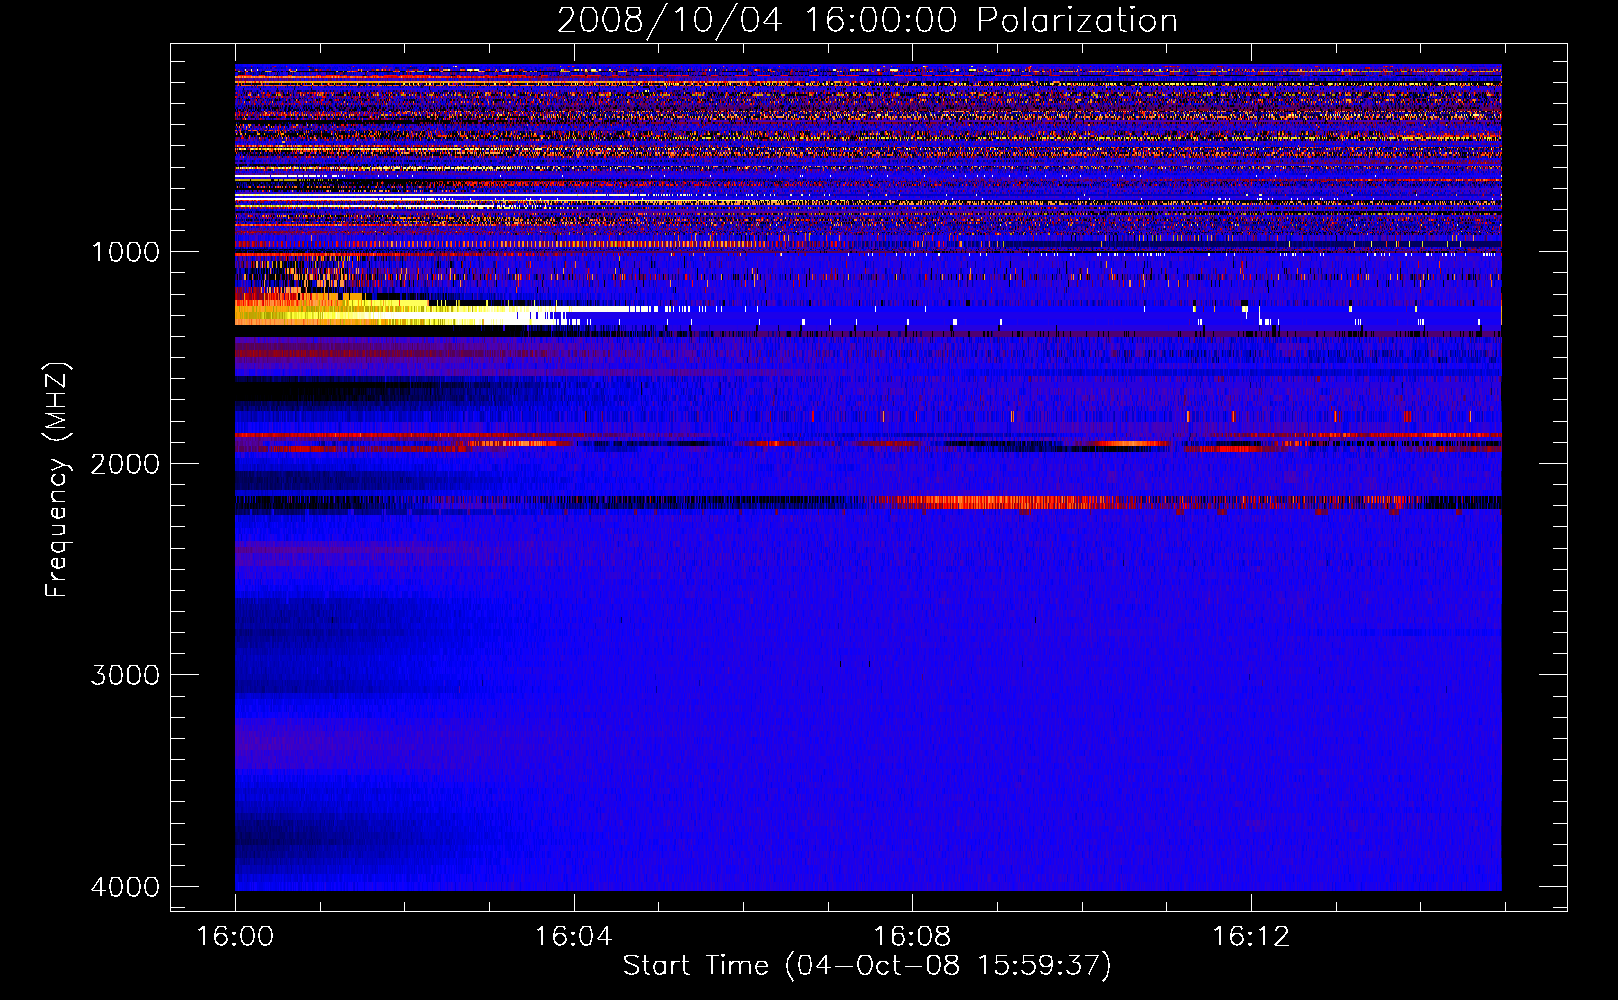Click the 16:12 time tick label
This screenshot has width=1618, height=1000.
1251,936
